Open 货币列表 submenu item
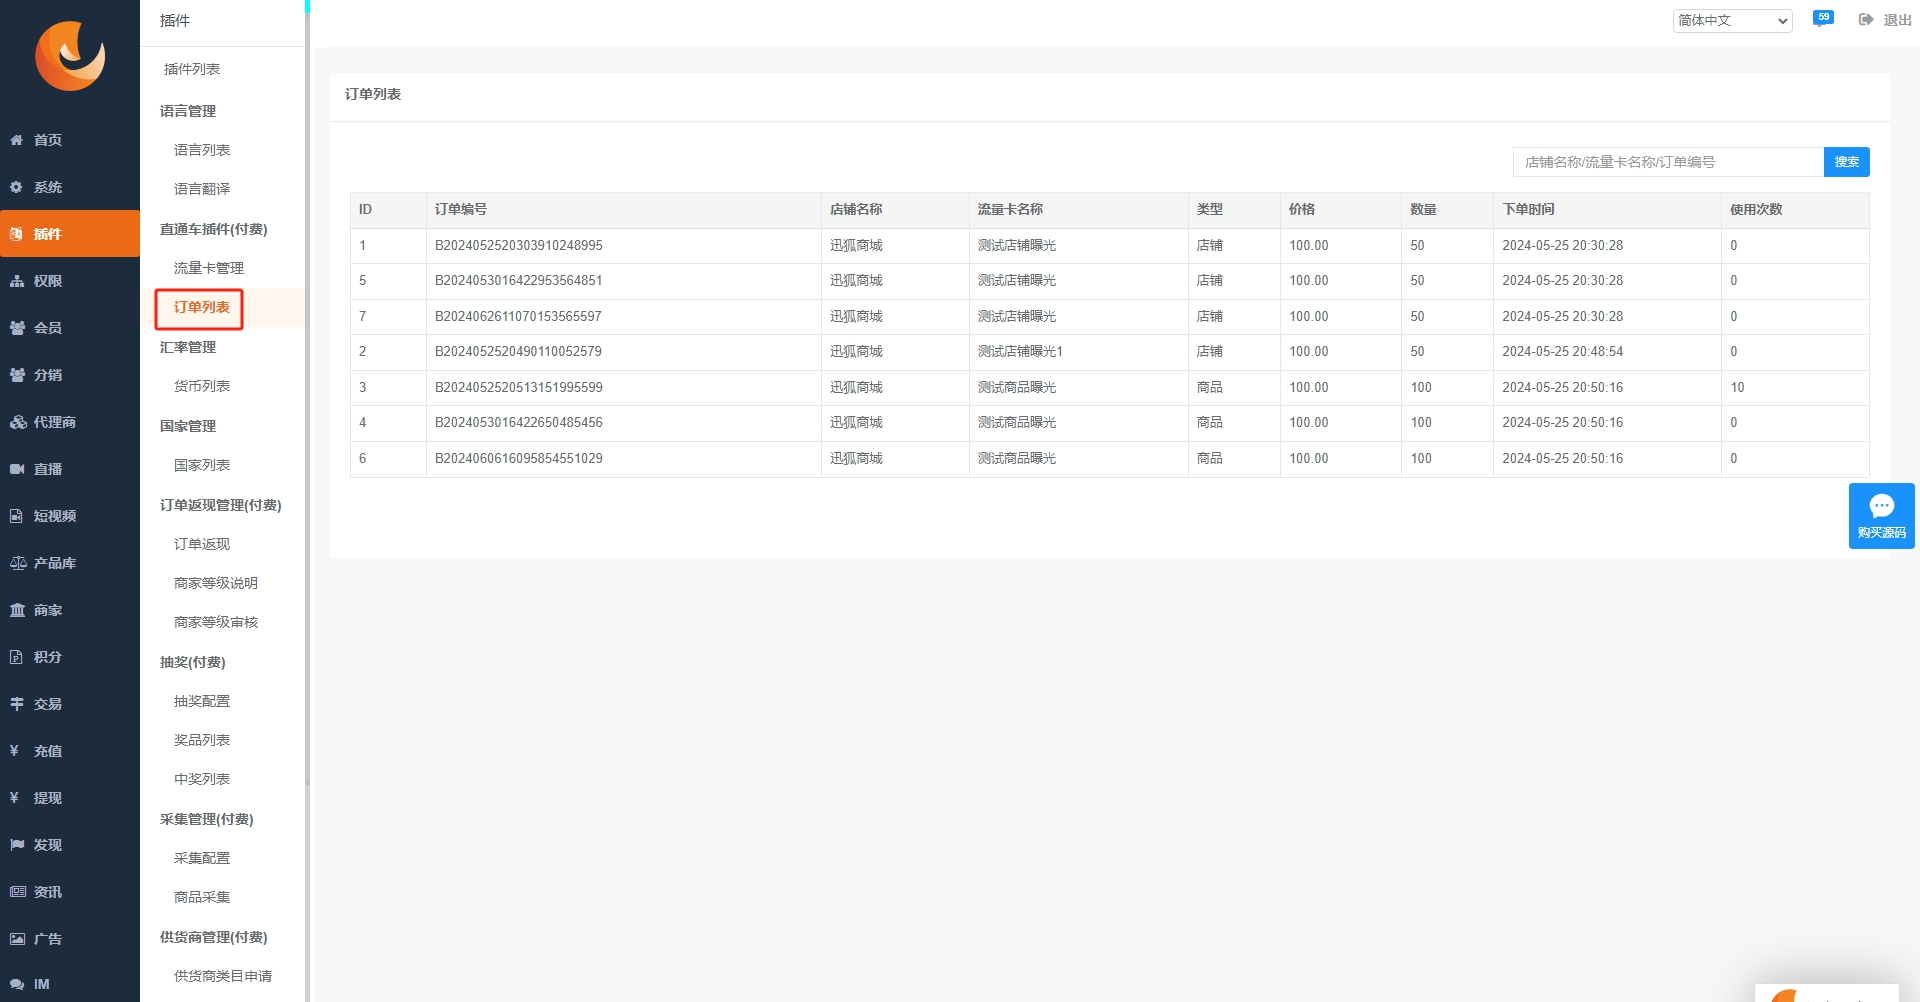 202,386
